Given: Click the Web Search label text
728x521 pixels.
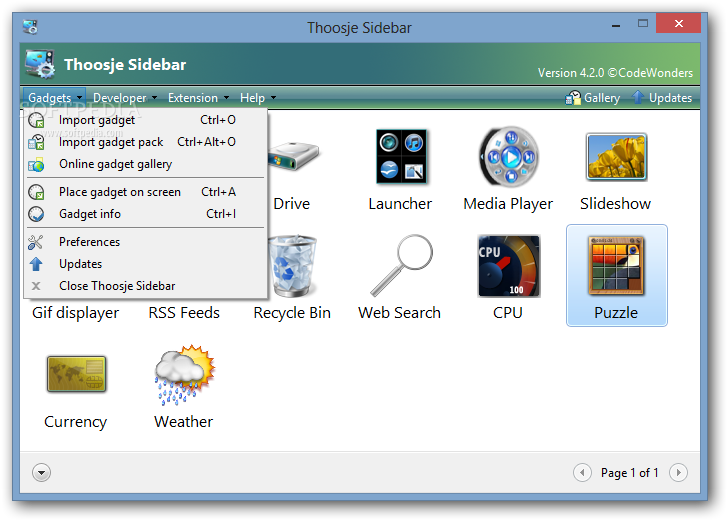Looking at the screenshot, I should [399, 313].
